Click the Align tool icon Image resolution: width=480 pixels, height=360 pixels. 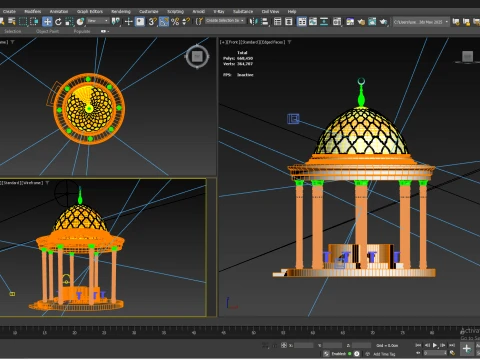tap(265, 22)
